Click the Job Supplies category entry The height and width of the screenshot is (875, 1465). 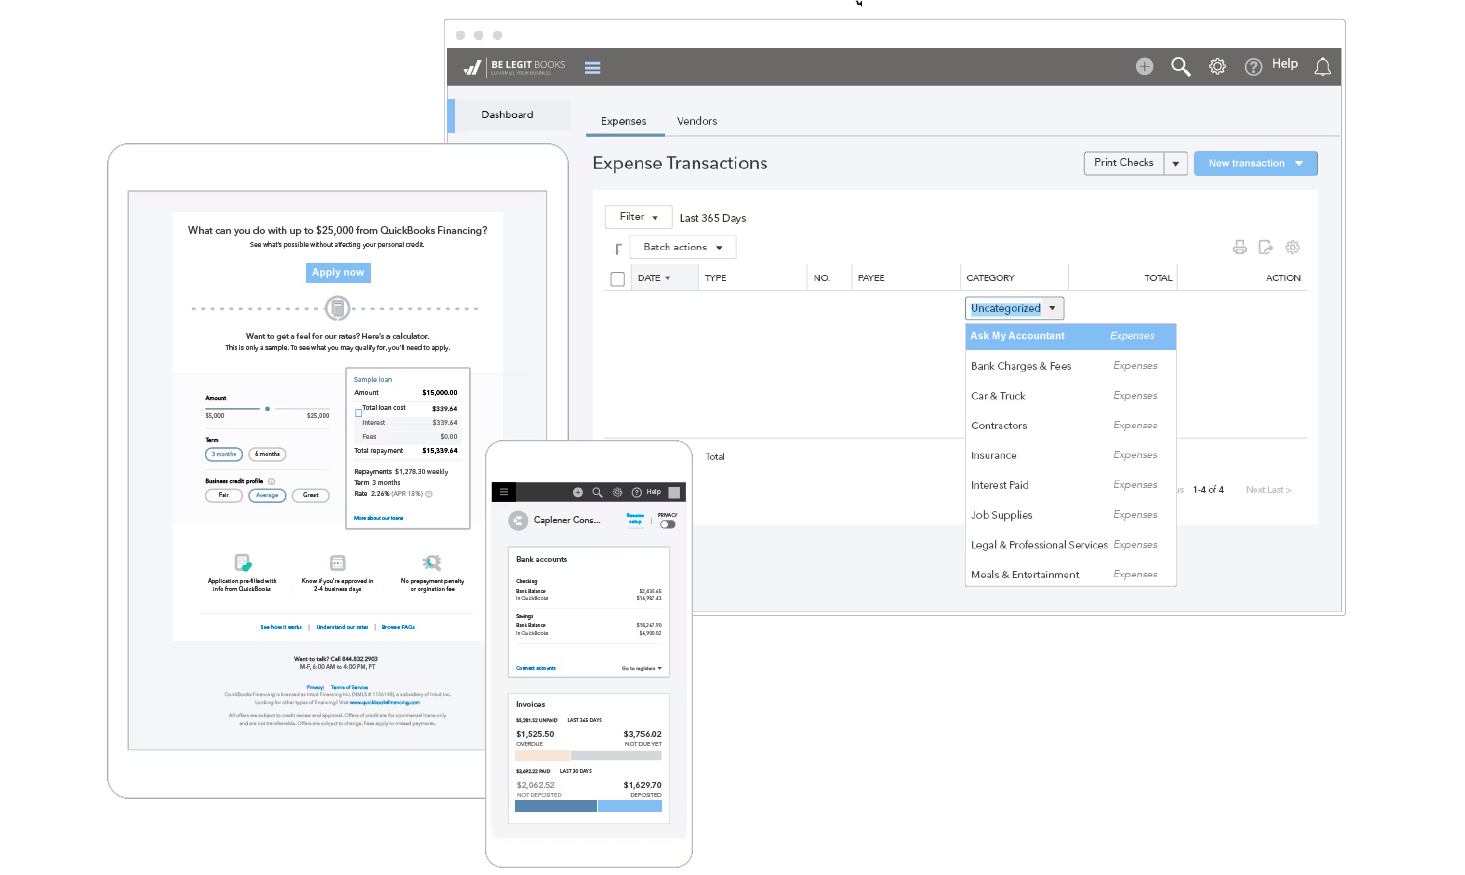(x=1070, y=515)
